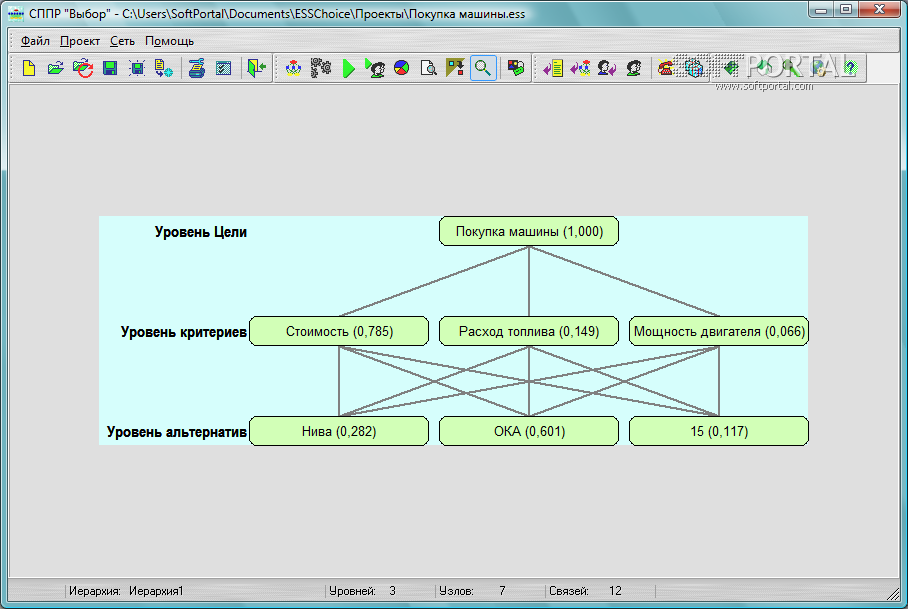Select the ОКА alternative node
908x609 pixels.
pos(529,431)
